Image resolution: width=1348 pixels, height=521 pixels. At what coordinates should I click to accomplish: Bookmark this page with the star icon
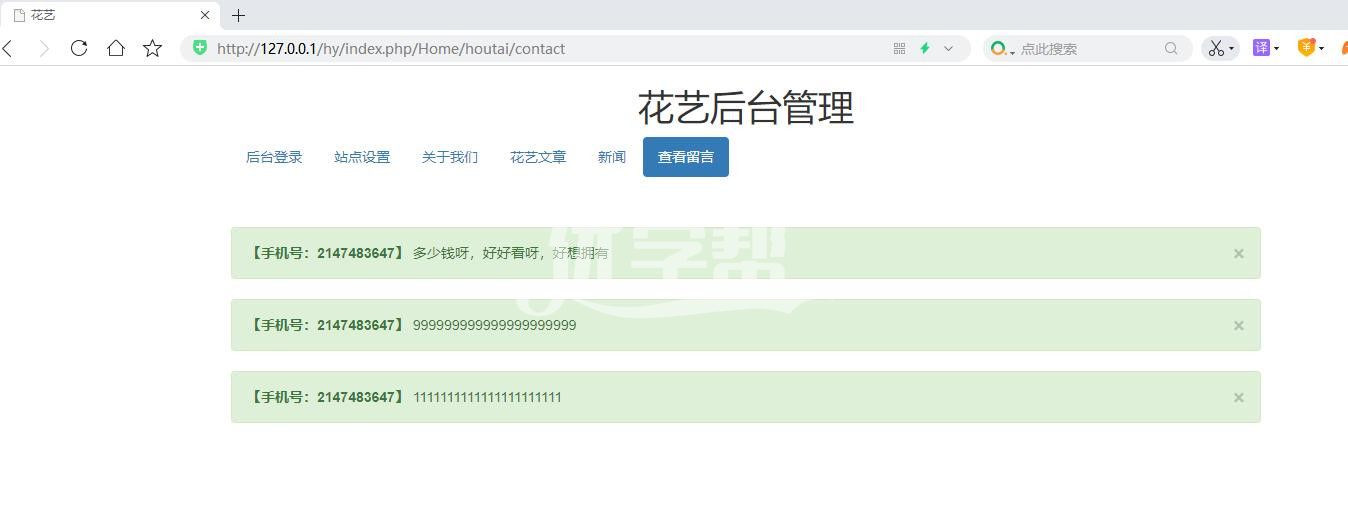152,48
